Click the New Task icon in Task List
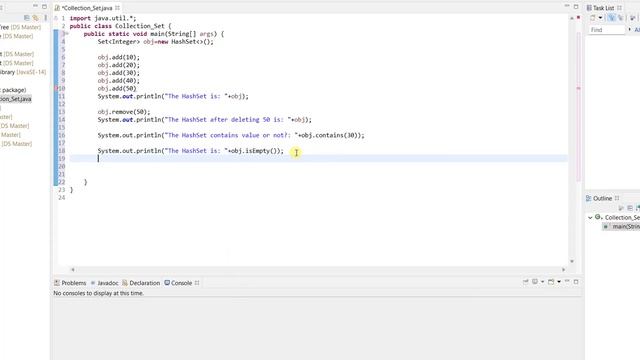This screenshot has height=360, width=640. [593, 18]
